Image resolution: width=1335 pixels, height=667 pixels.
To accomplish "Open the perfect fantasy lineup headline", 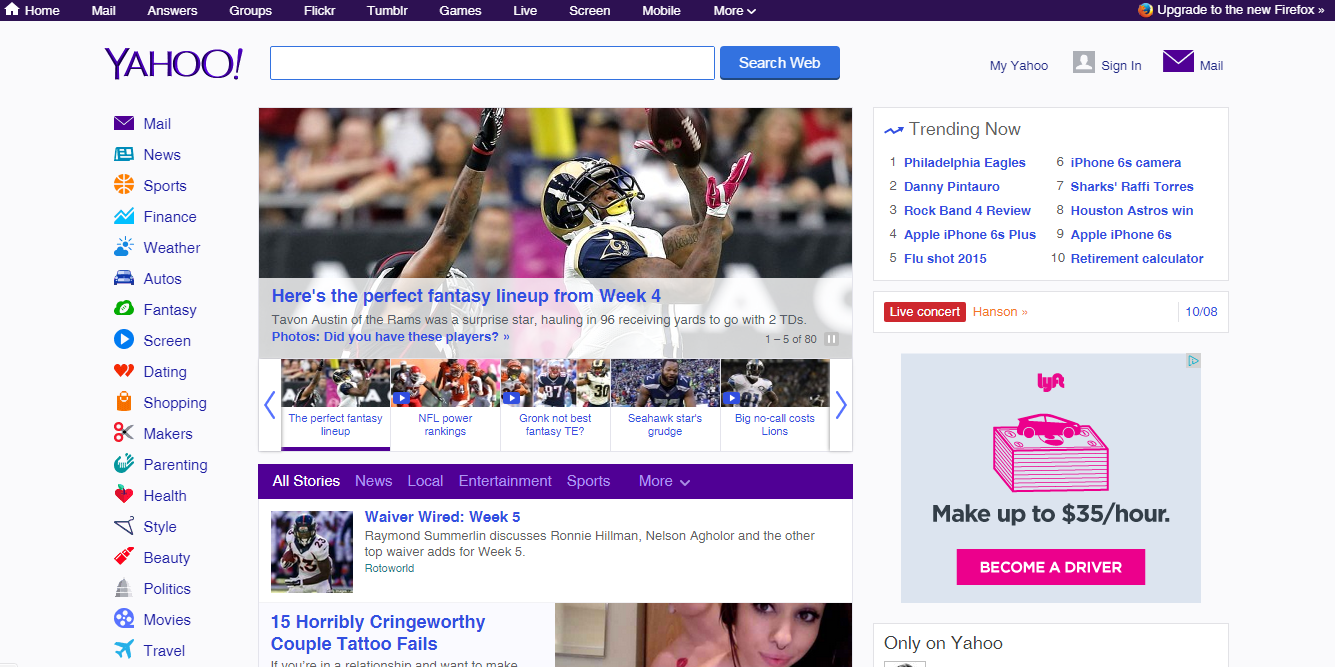I will (x=466, y=296).
